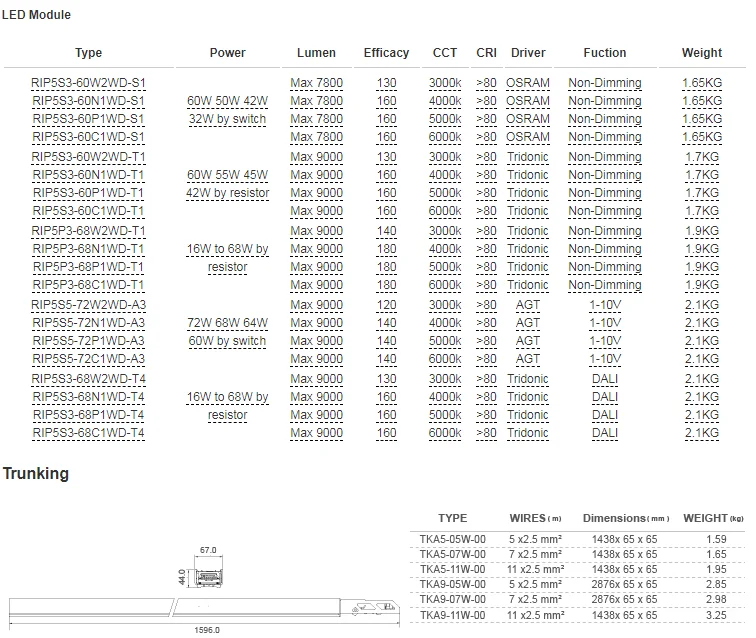Open the RIP5S3-68C1WD-T4 type link
The width and height of the screenshot is (756, 638).
pos(88,433)
